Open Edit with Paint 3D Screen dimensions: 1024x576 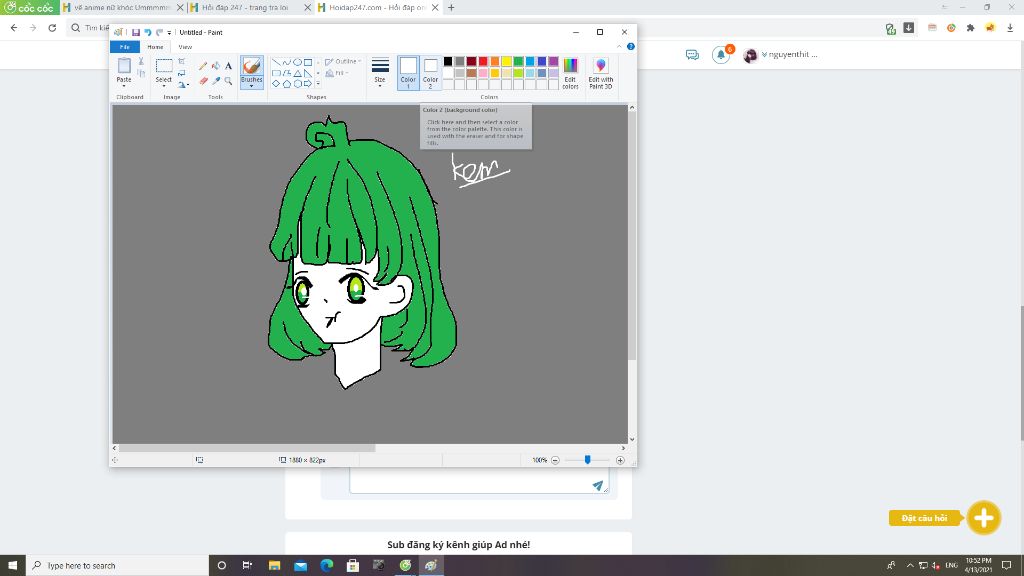pyautogui.click(x=601, y=72)
